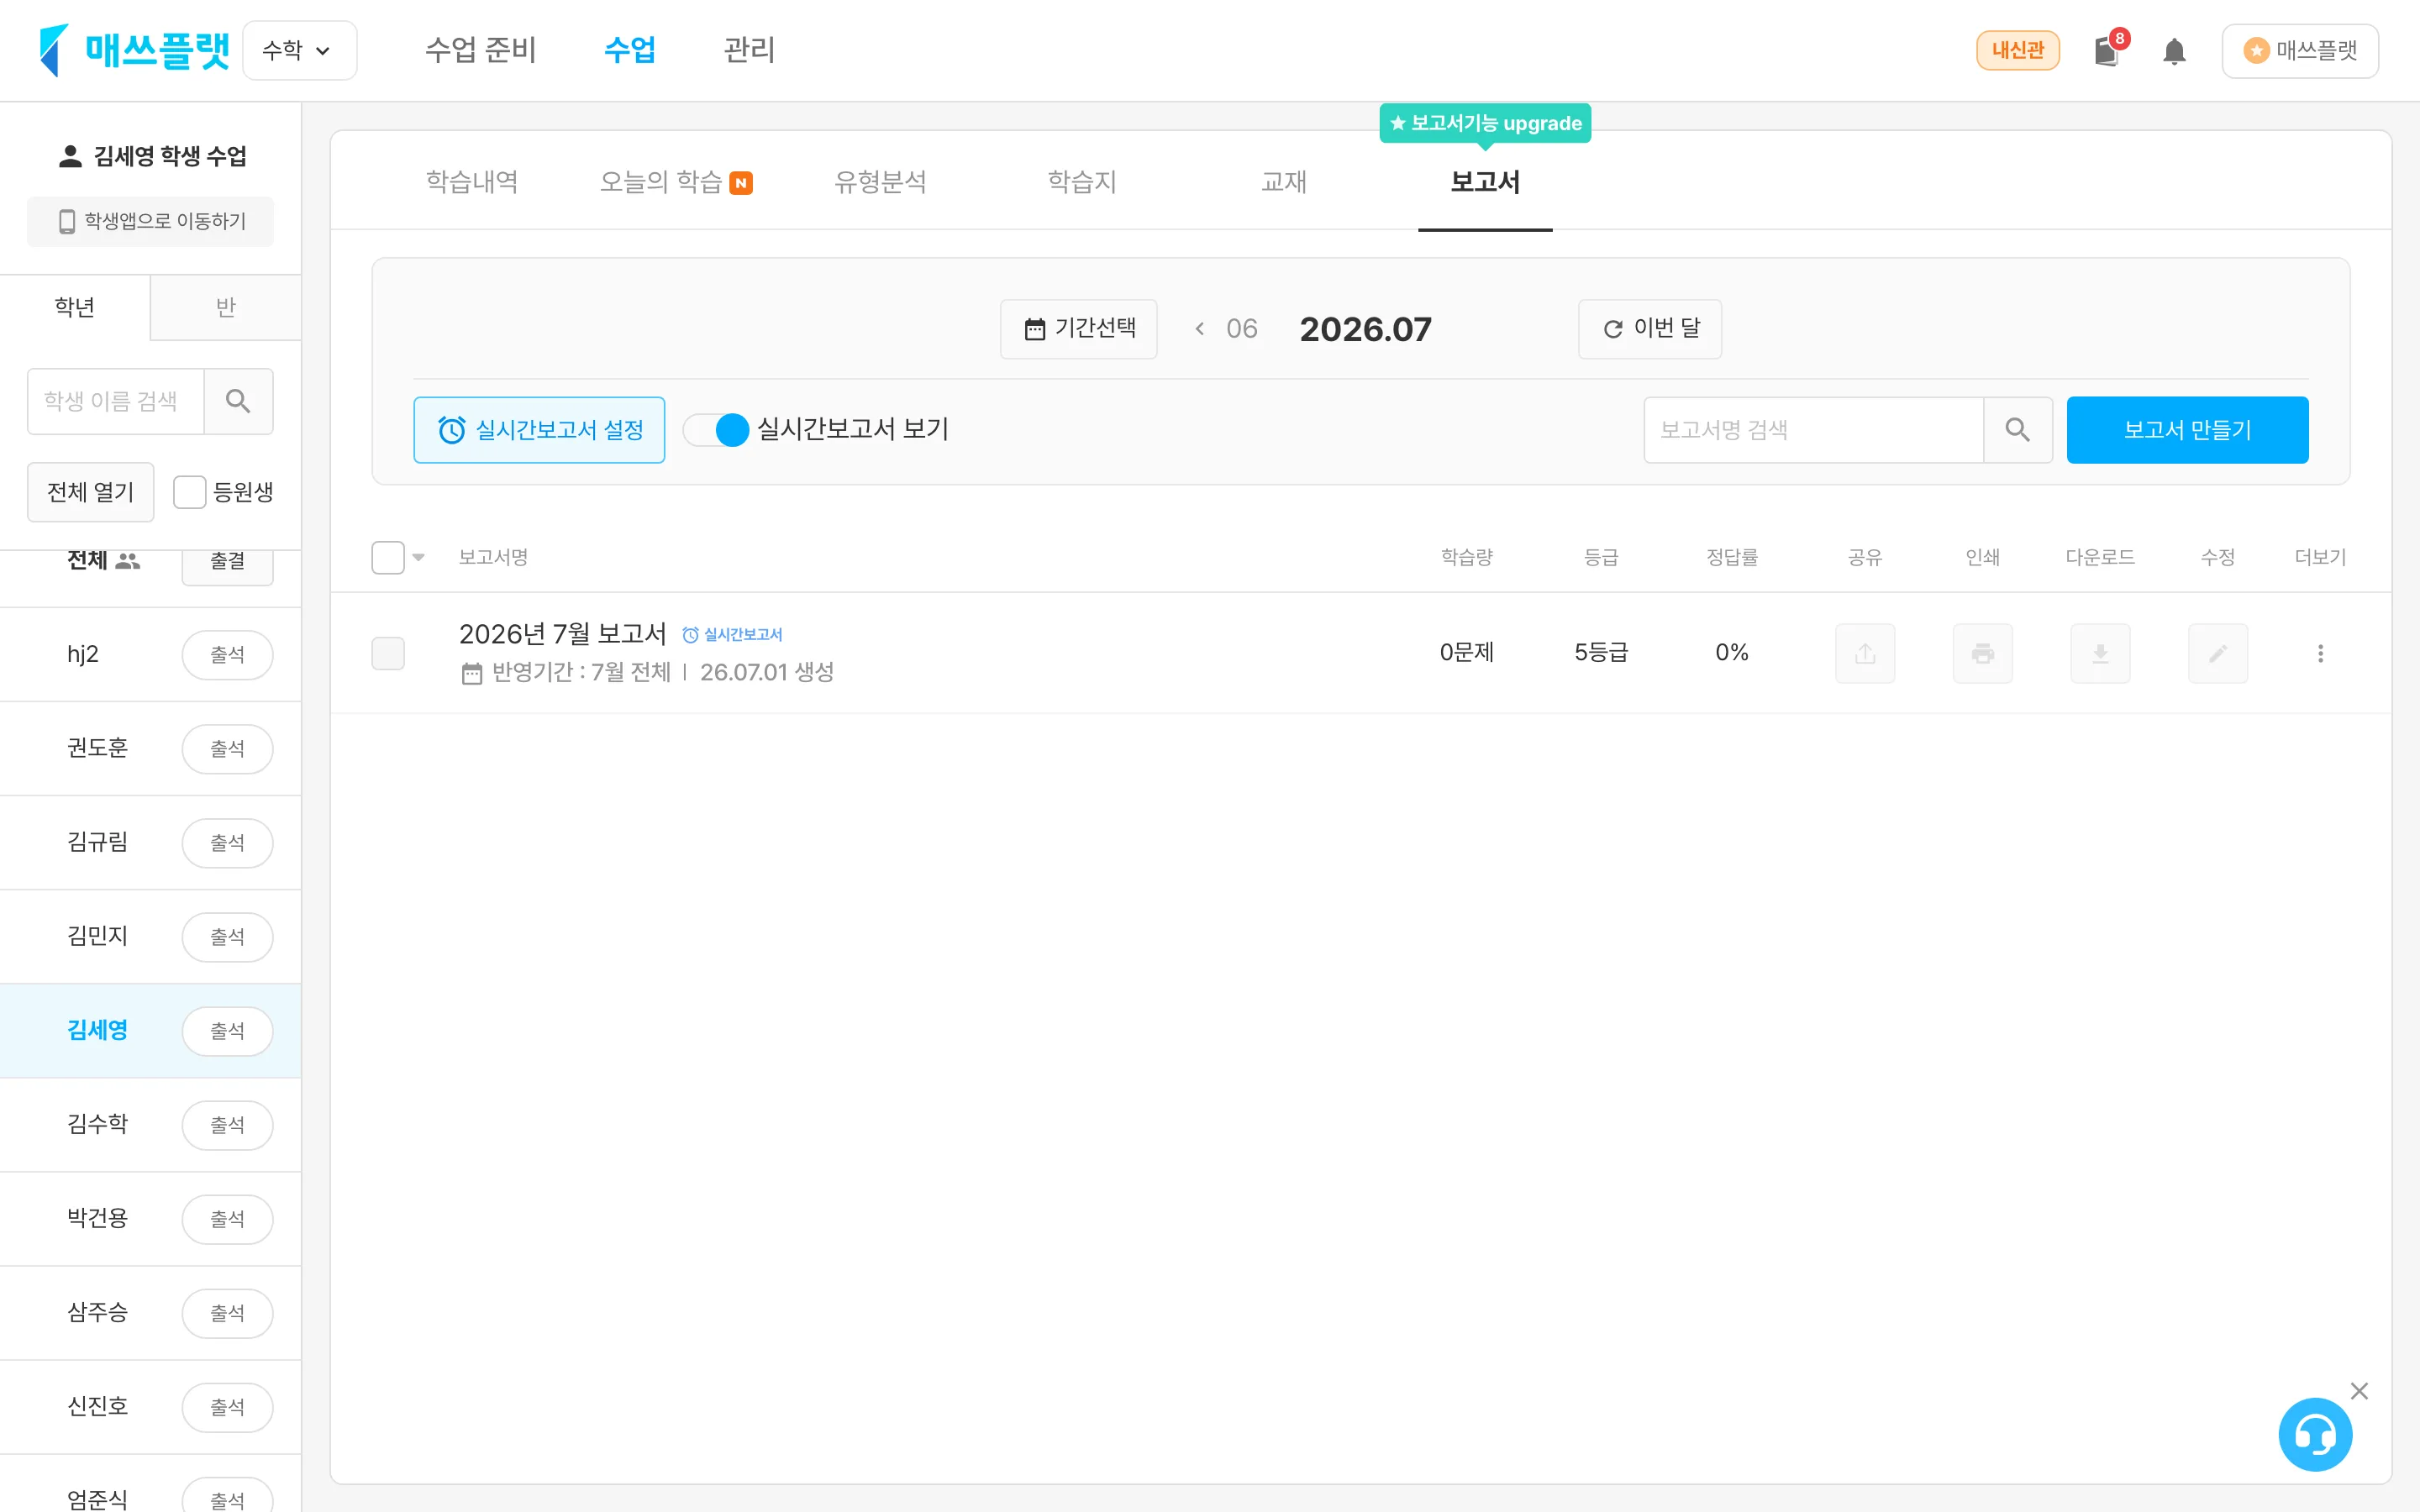Mark attendance 출석 for 권도훈
2420x1512 pixels.
pyautogui.click(x=227, y=749)
